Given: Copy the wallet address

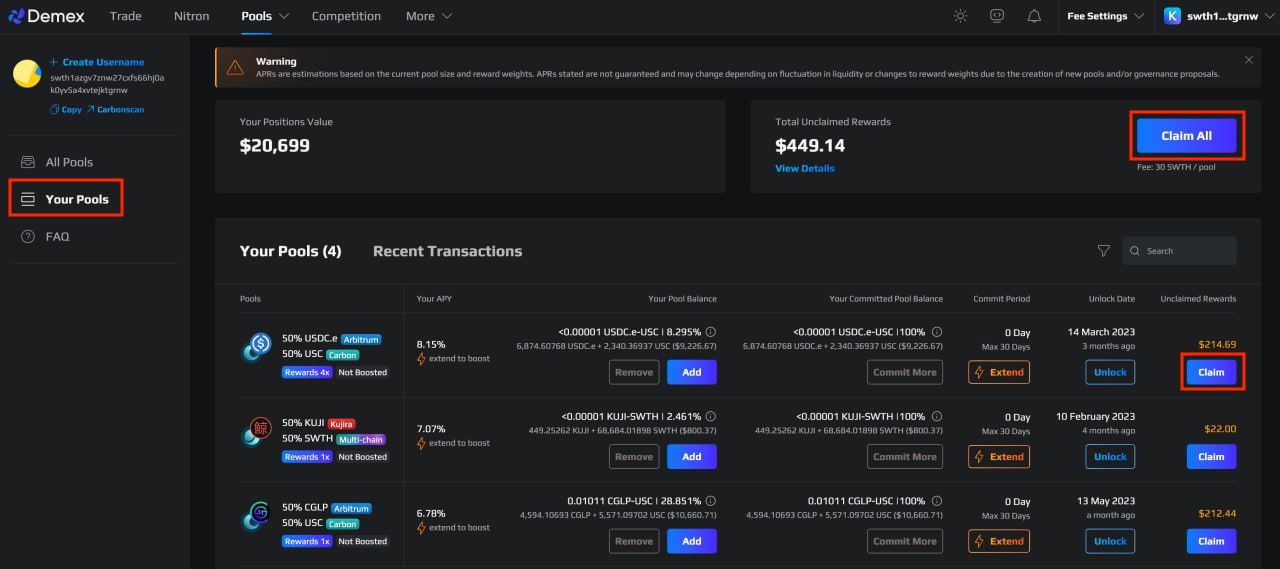Looking at the screenshot, I should click(65, 109).
